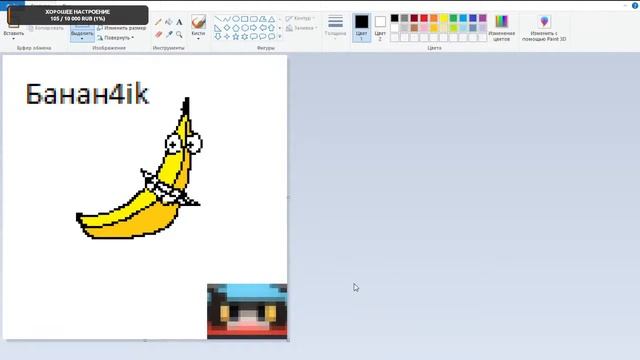Image resolution: width=640 pixels, height=360 pixels.
Task: Choose the diamond shape
Action: 227,28
